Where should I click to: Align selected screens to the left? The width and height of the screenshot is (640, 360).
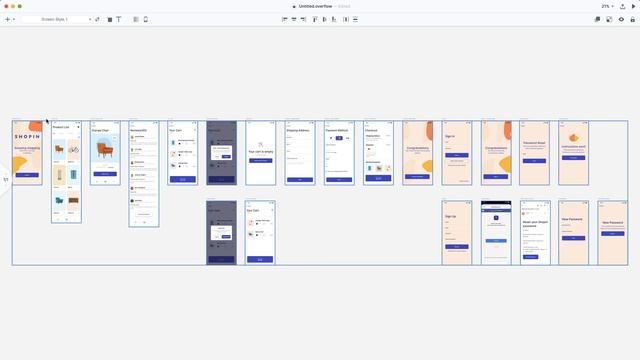(284, 19)
